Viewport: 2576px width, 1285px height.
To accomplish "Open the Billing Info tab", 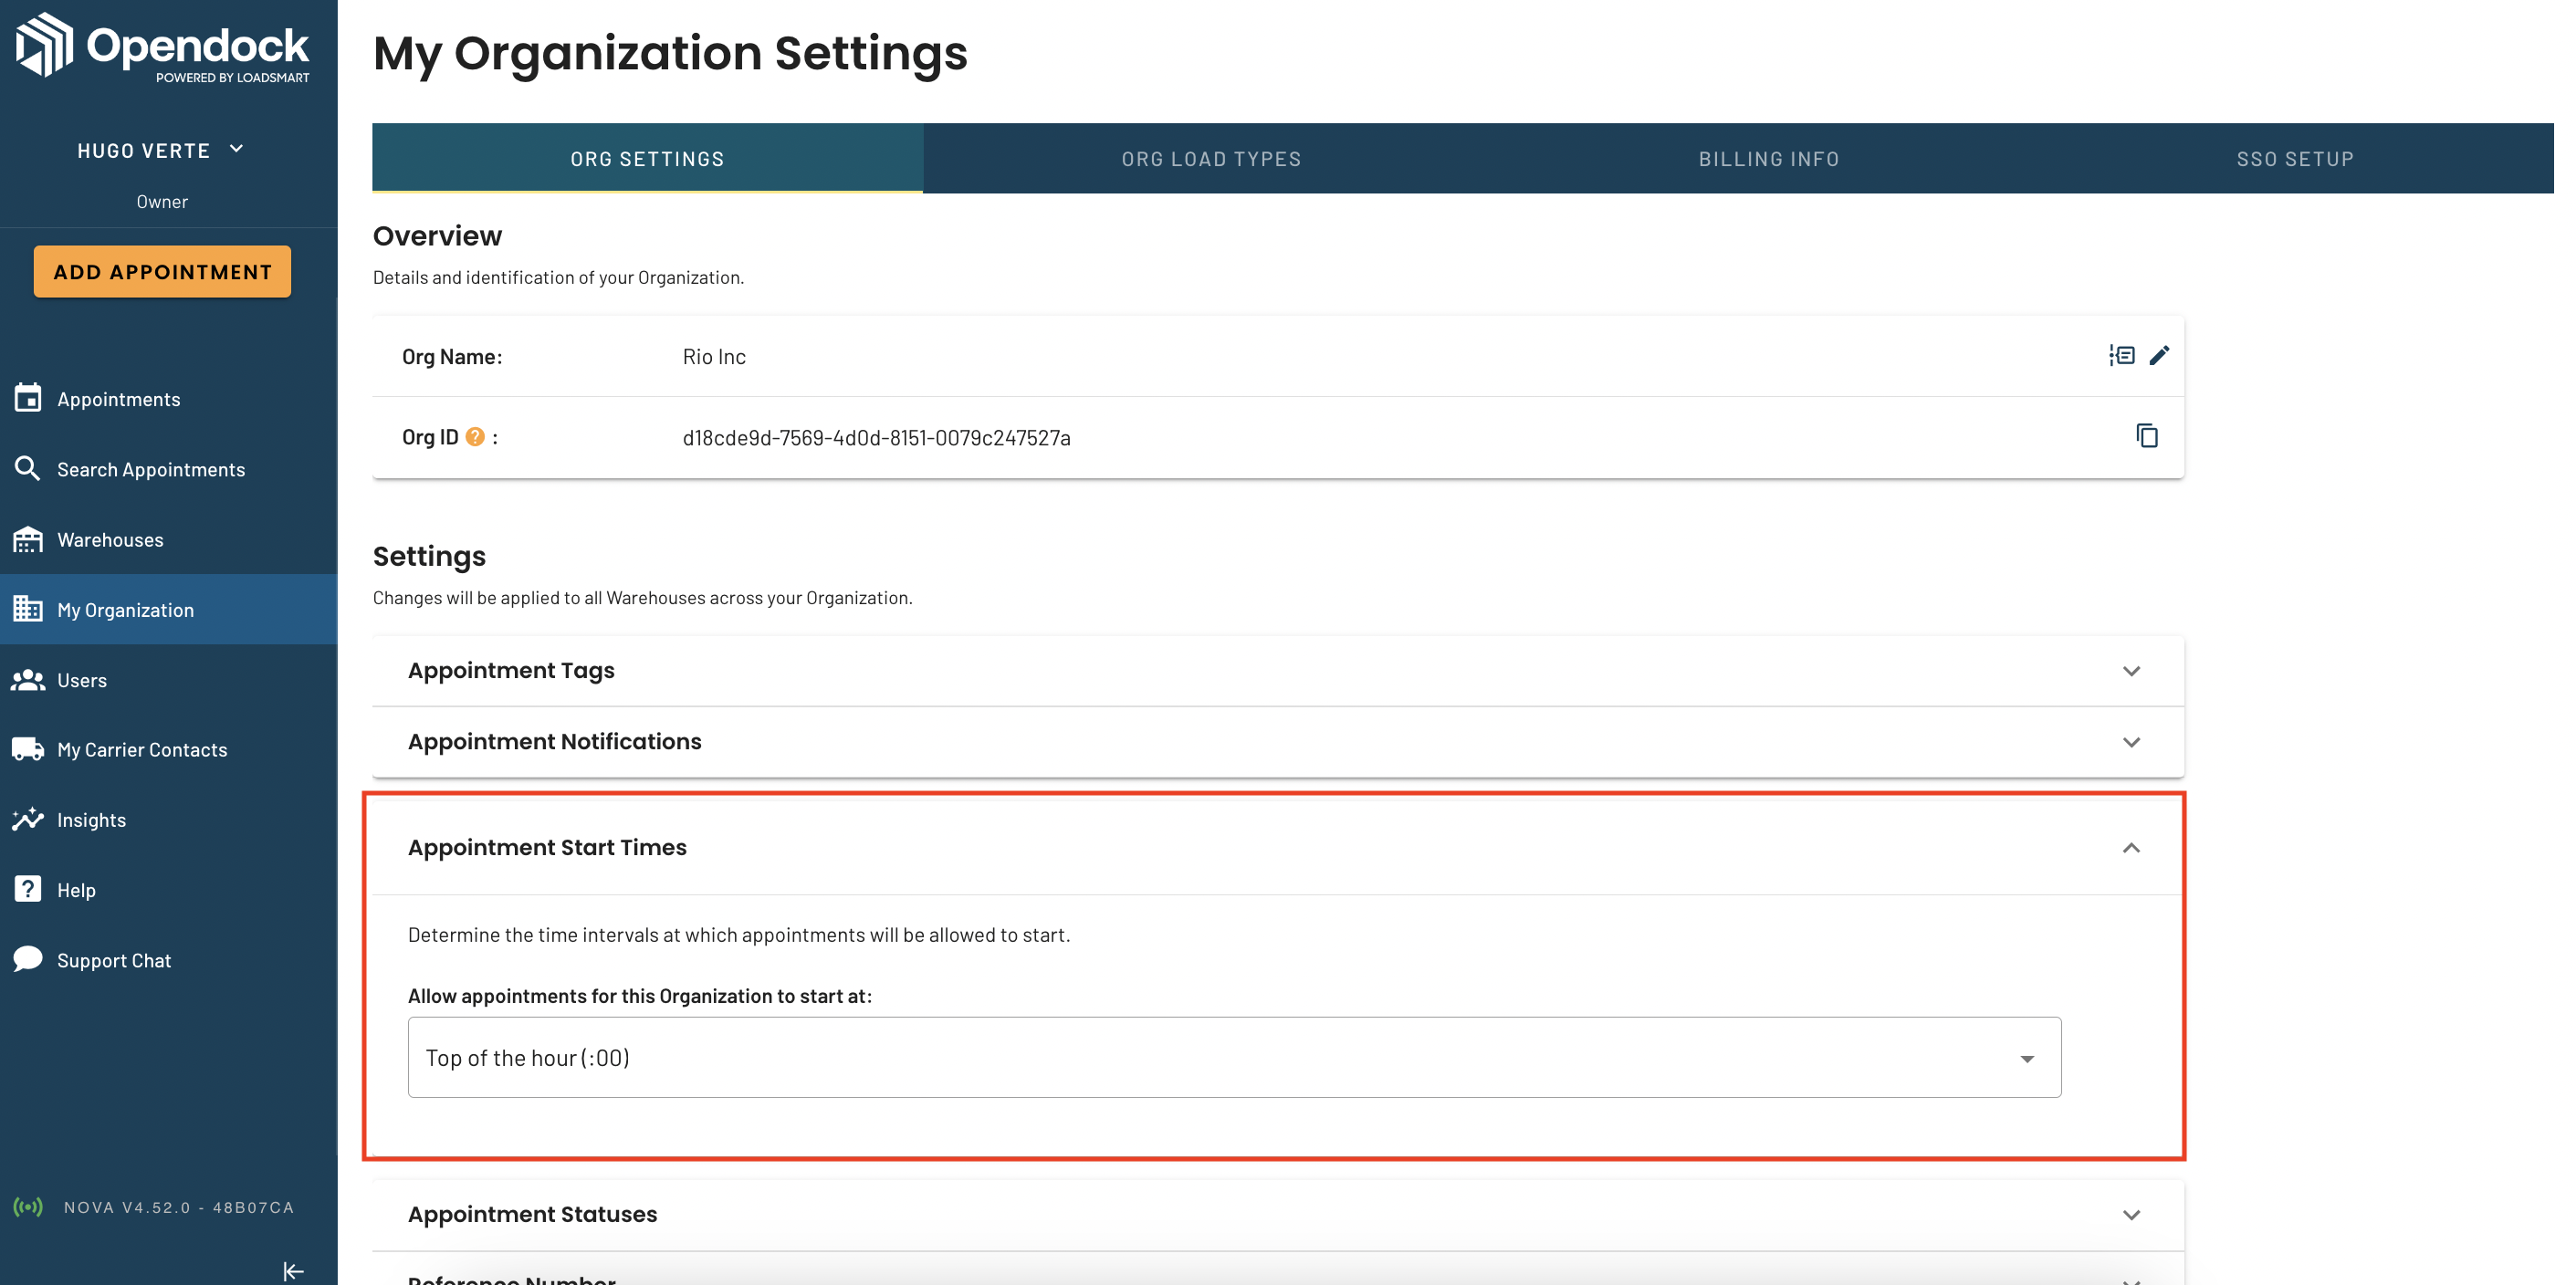I will tap(1768, 158).
